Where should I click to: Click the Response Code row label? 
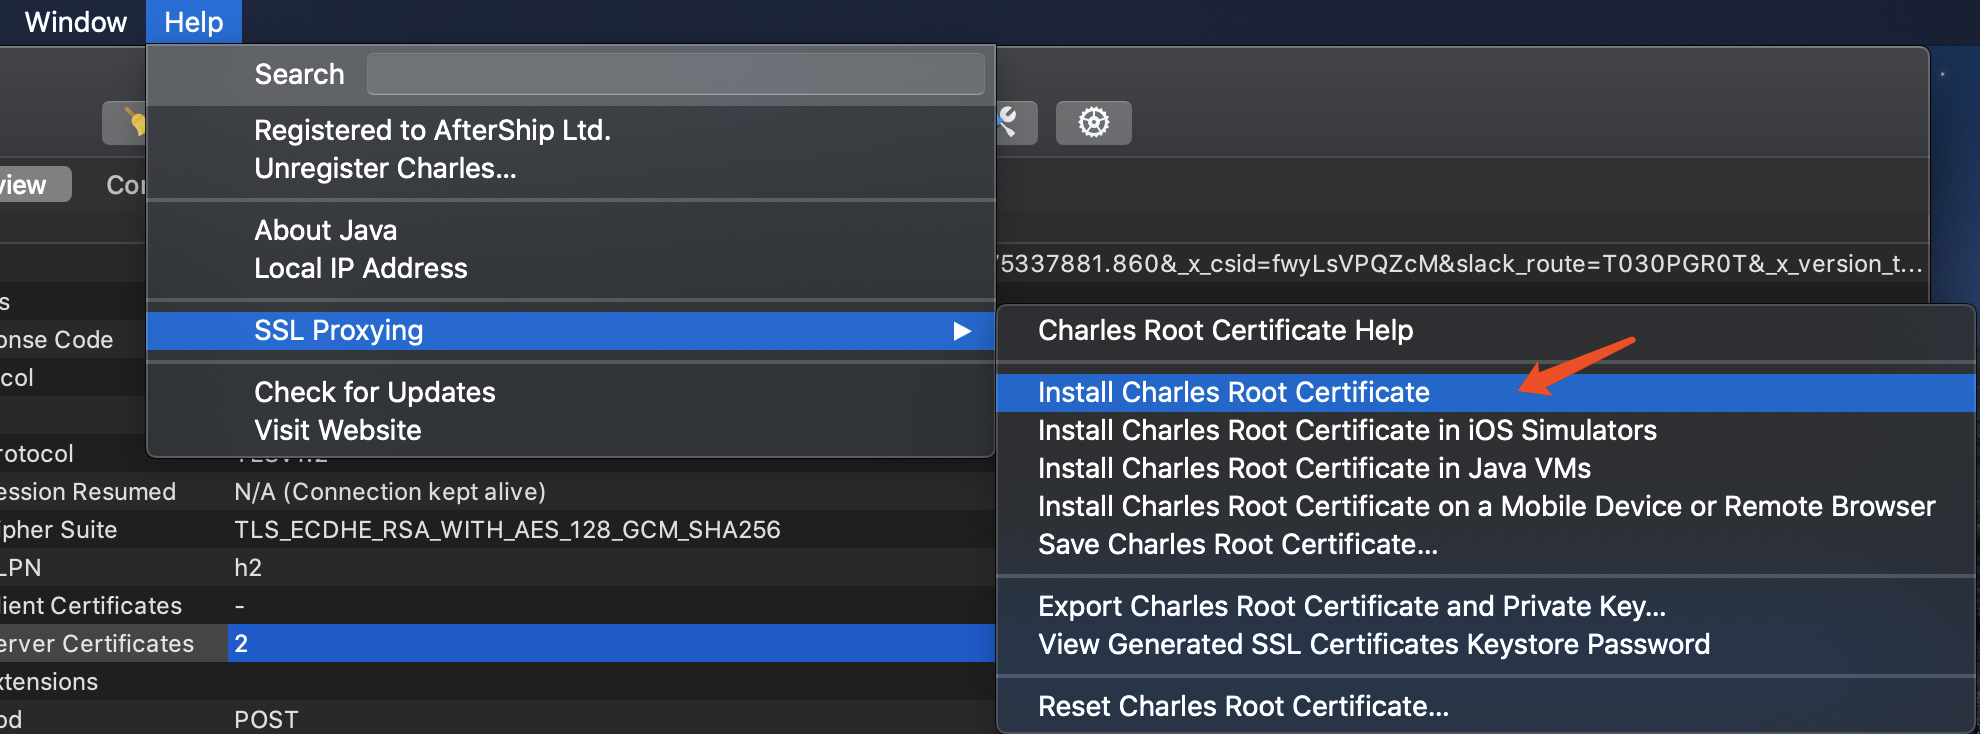pos(57,340)
